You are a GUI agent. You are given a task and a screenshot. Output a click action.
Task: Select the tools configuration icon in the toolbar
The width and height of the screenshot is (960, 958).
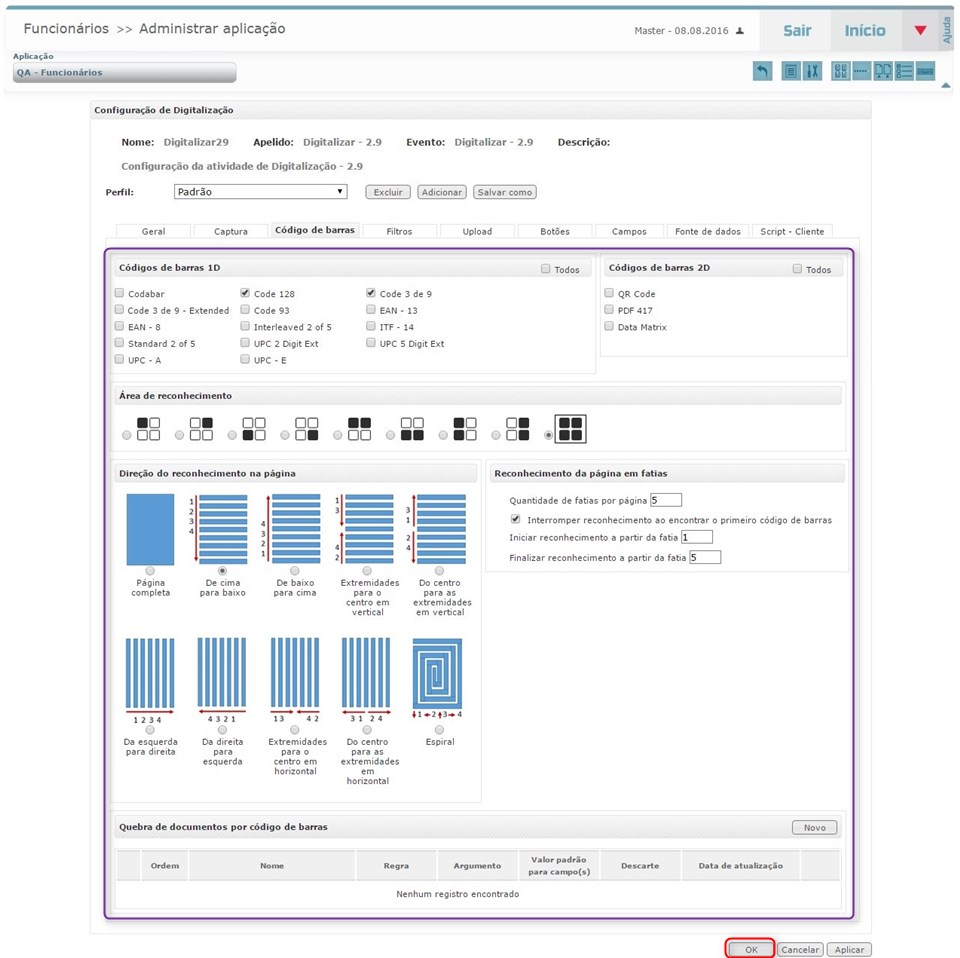pyautogui.click(x=812, y=71)
